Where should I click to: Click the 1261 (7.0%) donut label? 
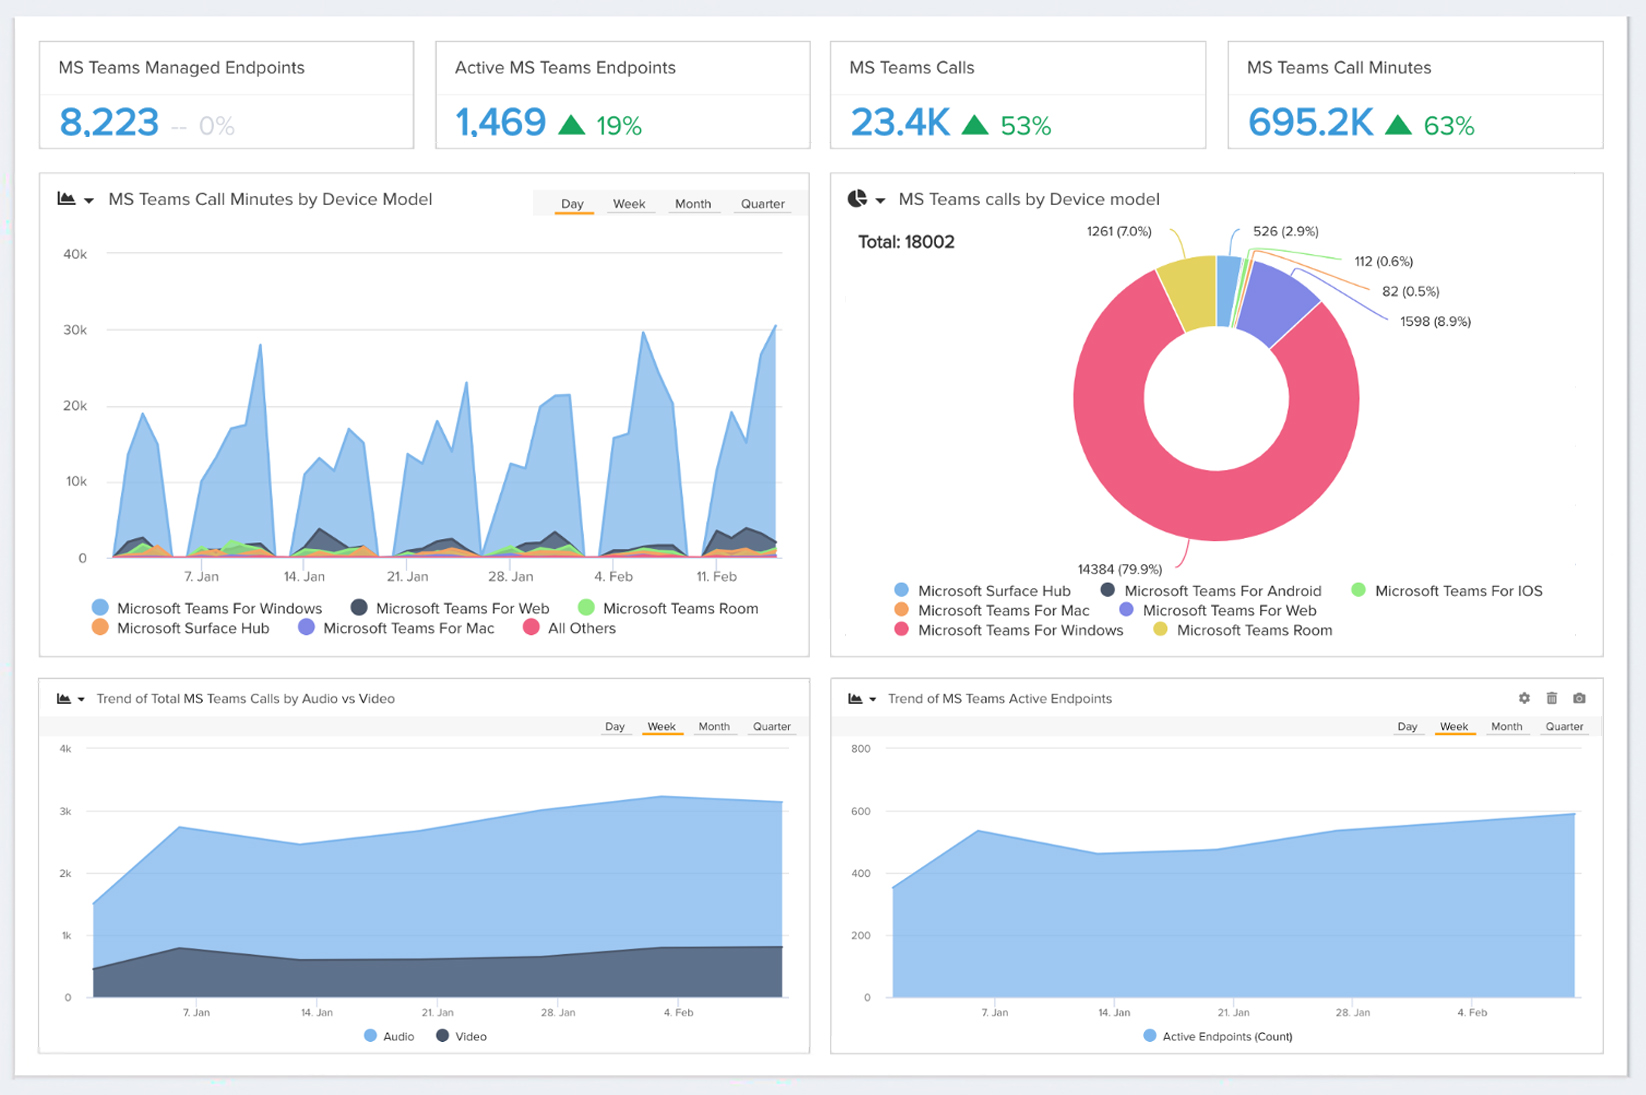[x=1119, y=231]
